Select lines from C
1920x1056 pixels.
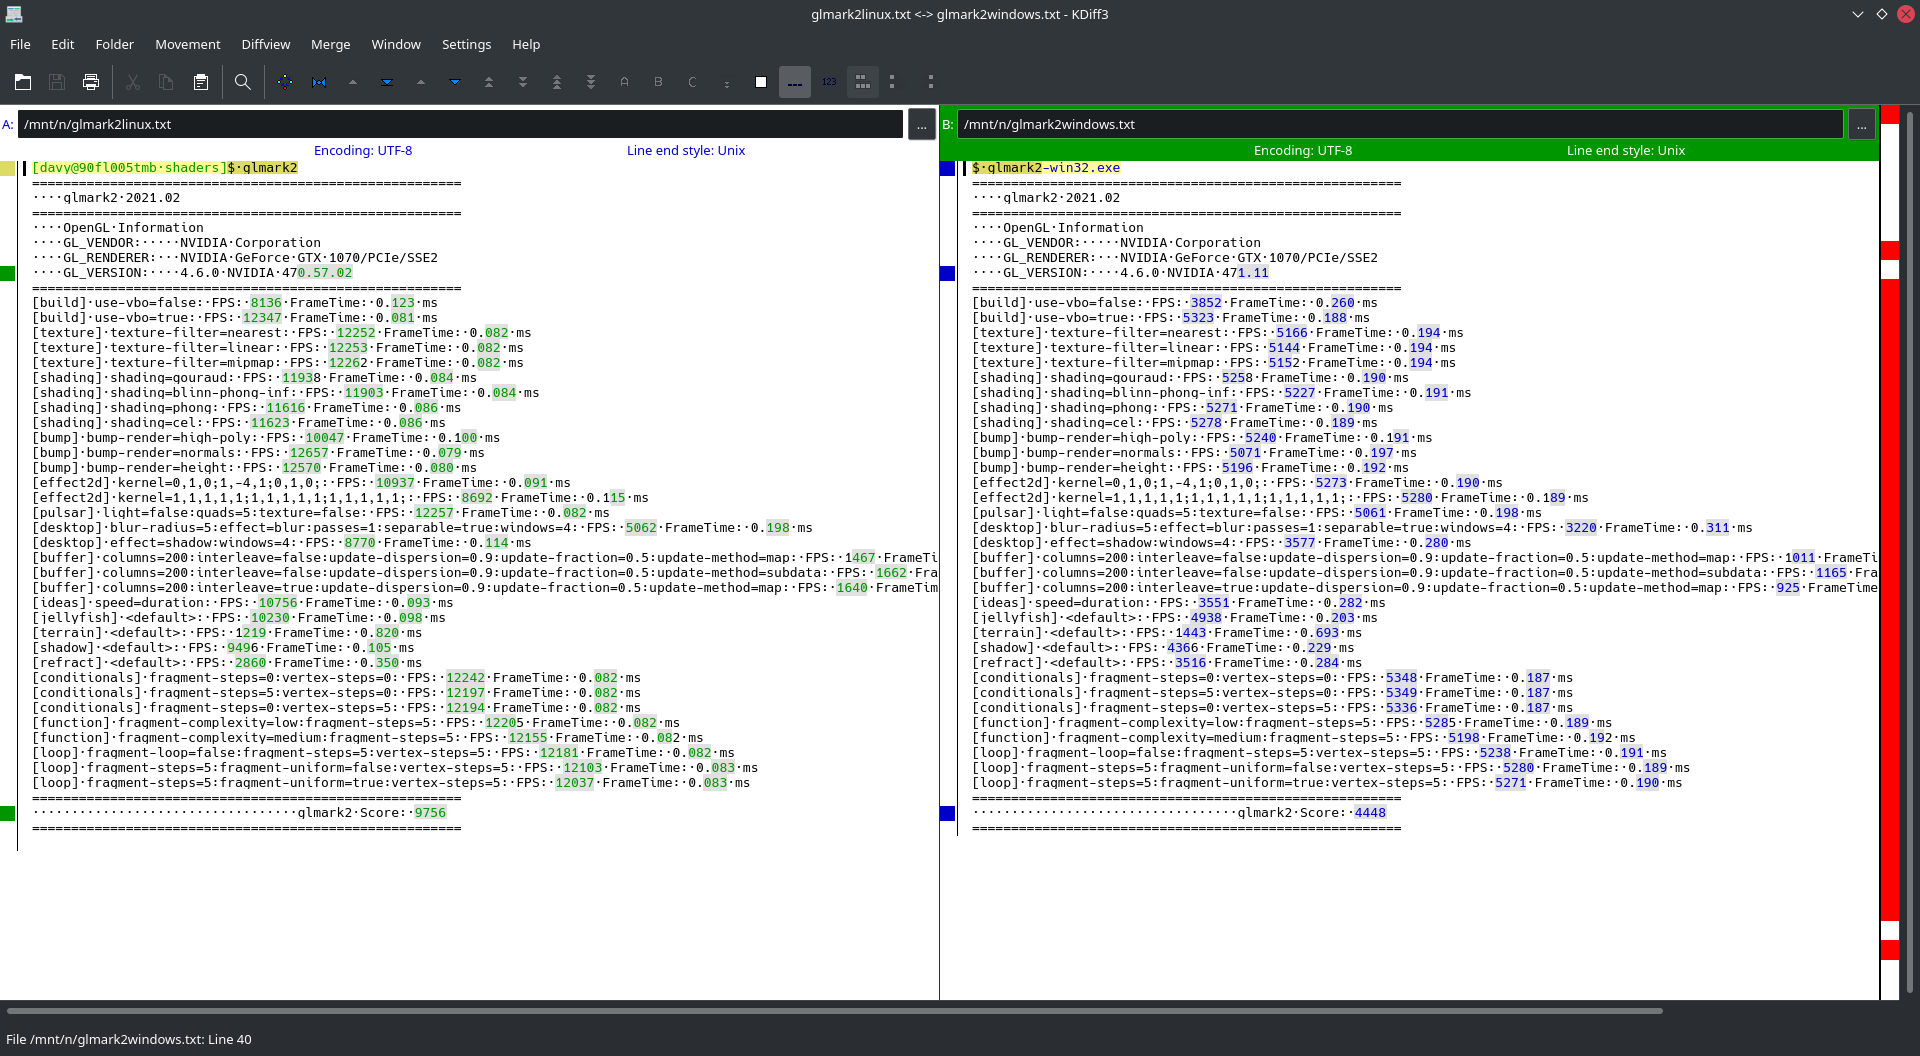click(x=694, y=82)
